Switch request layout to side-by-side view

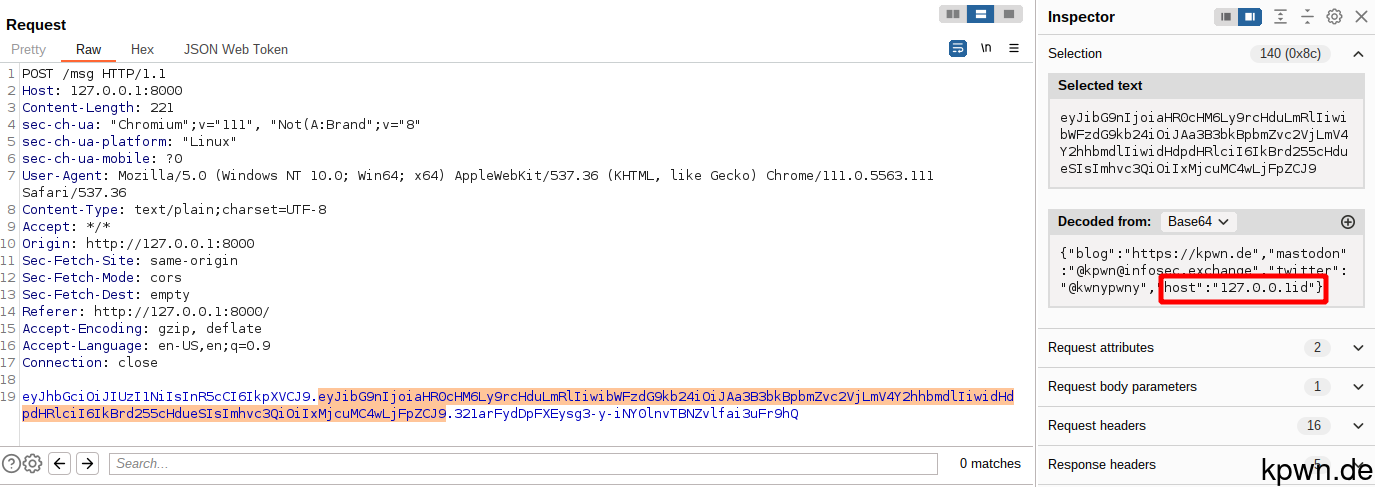point(953,14)
